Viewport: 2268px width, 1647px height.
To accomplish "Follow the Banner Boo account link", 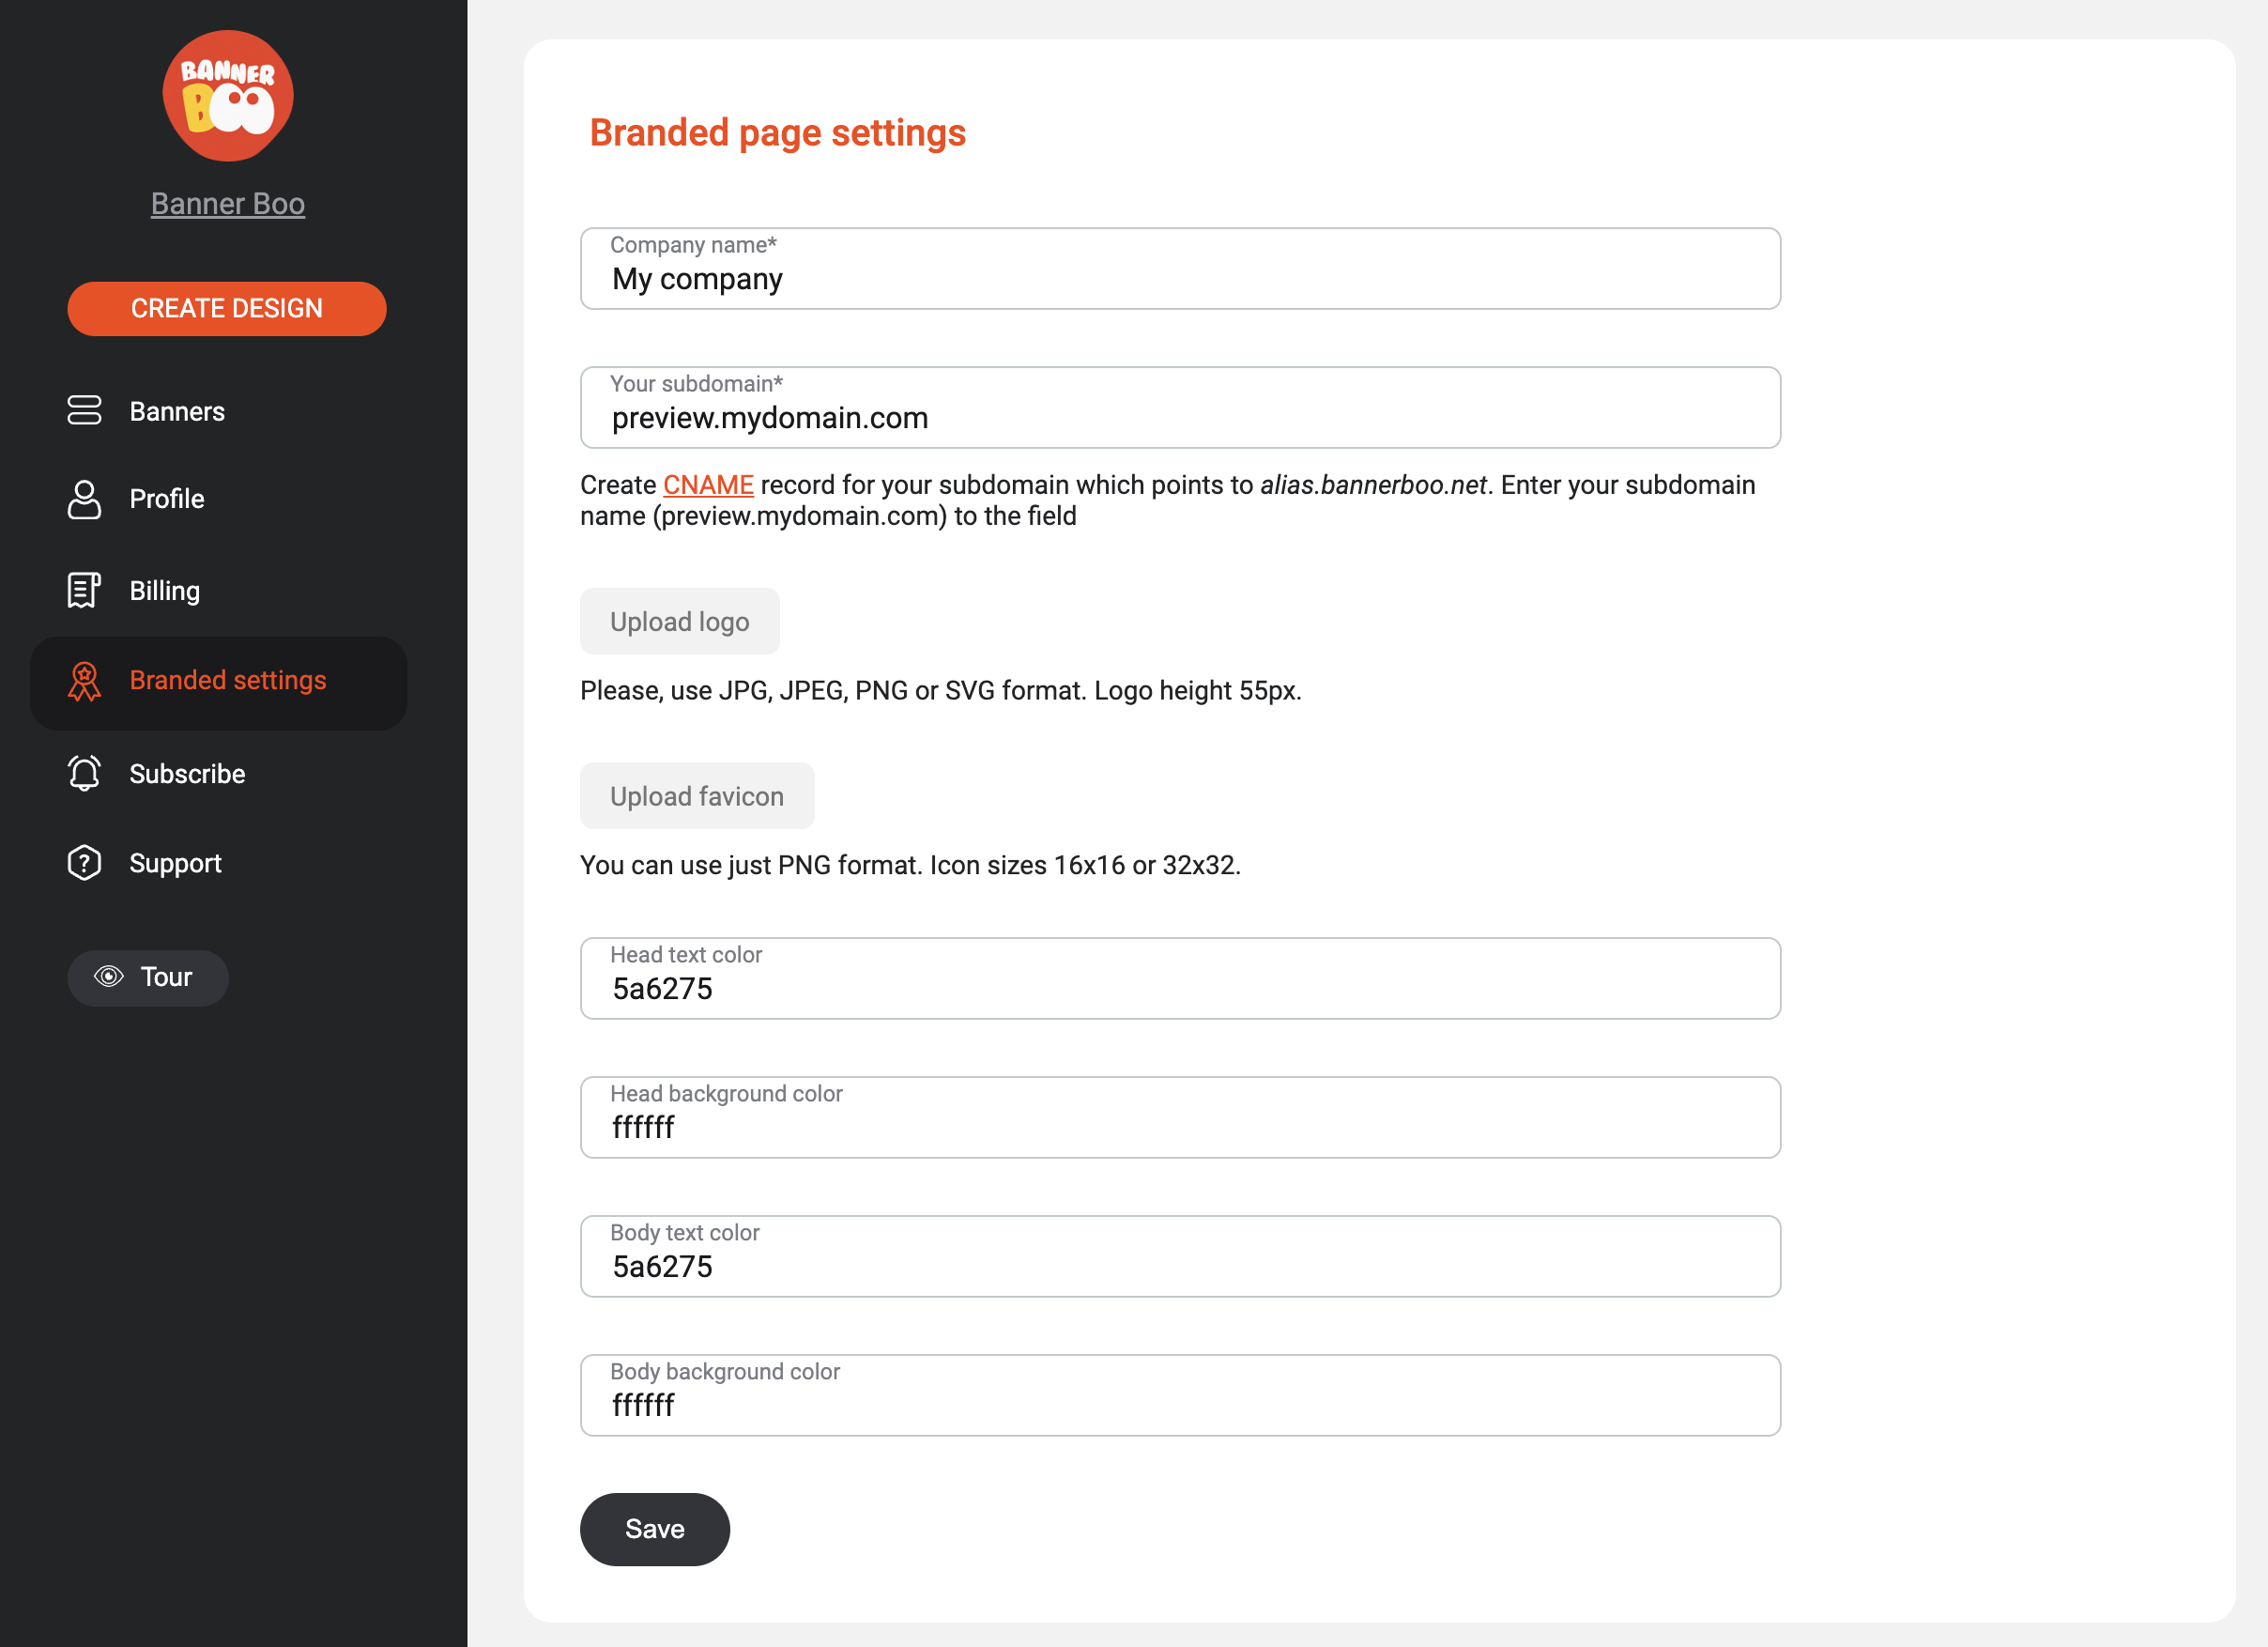I will click(x=228, y=203).
